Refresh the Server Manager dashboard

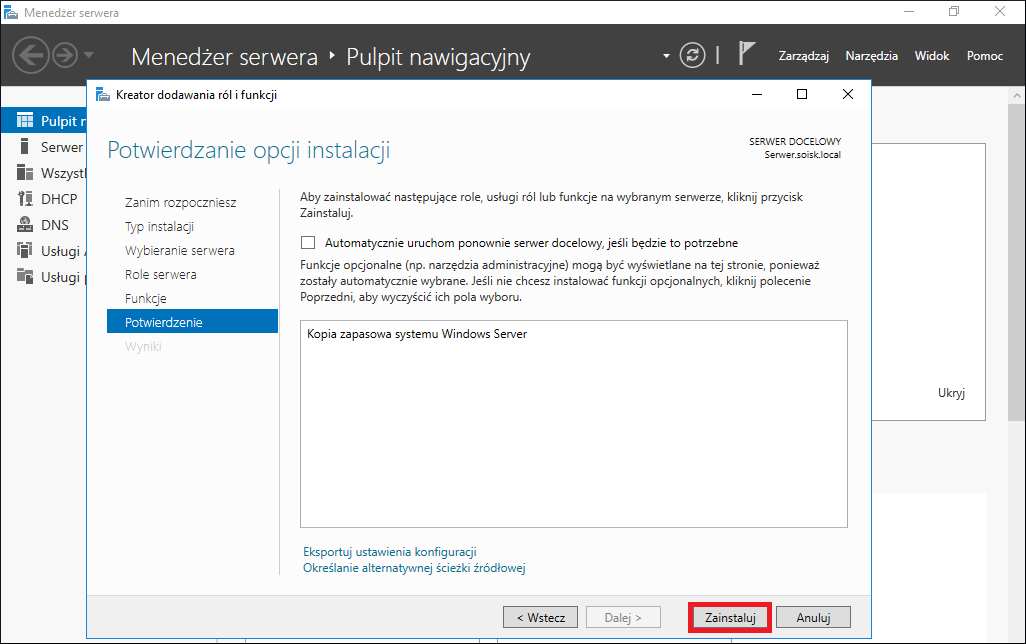[692, 55]
